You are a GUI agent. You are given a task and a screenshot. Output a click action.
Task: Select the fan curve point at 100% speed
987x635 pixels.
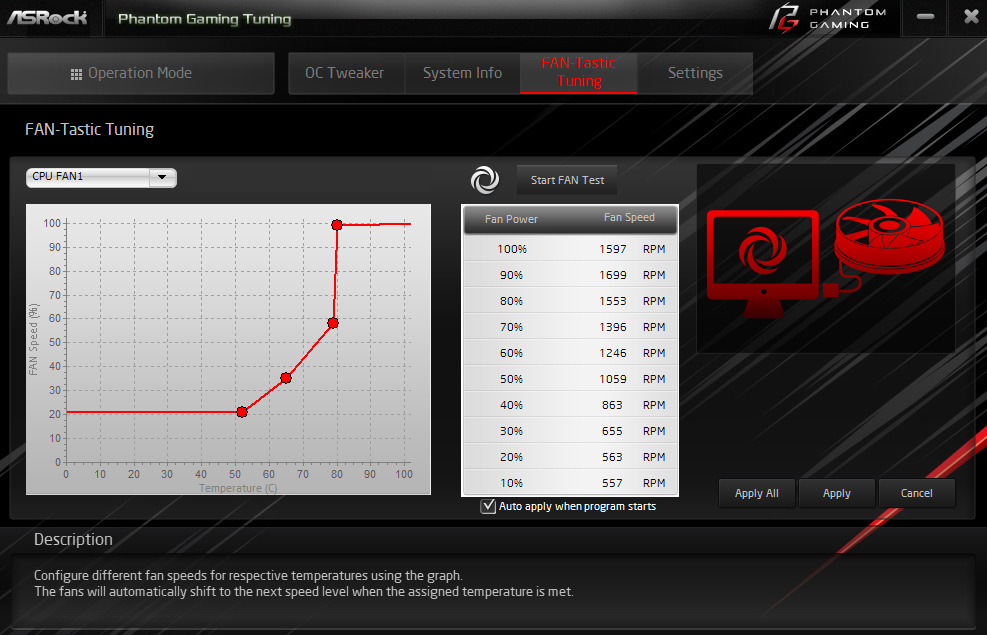(337, 225)
